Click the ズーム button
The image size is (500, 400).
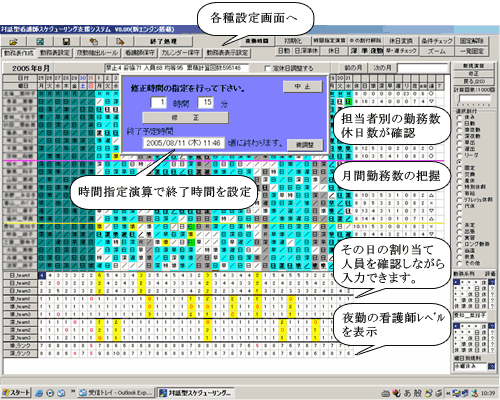pos(437,51)
